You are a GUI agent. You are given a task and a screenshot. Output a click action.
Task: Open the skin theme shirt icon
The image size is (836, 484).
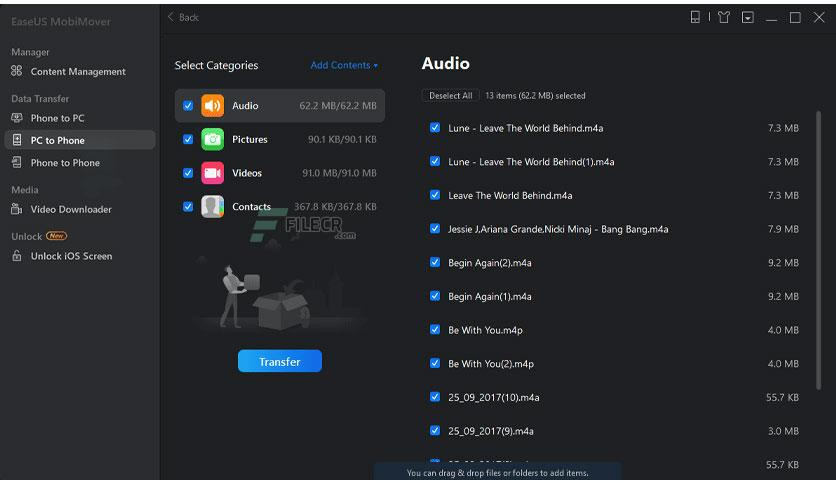pos(723,17)
